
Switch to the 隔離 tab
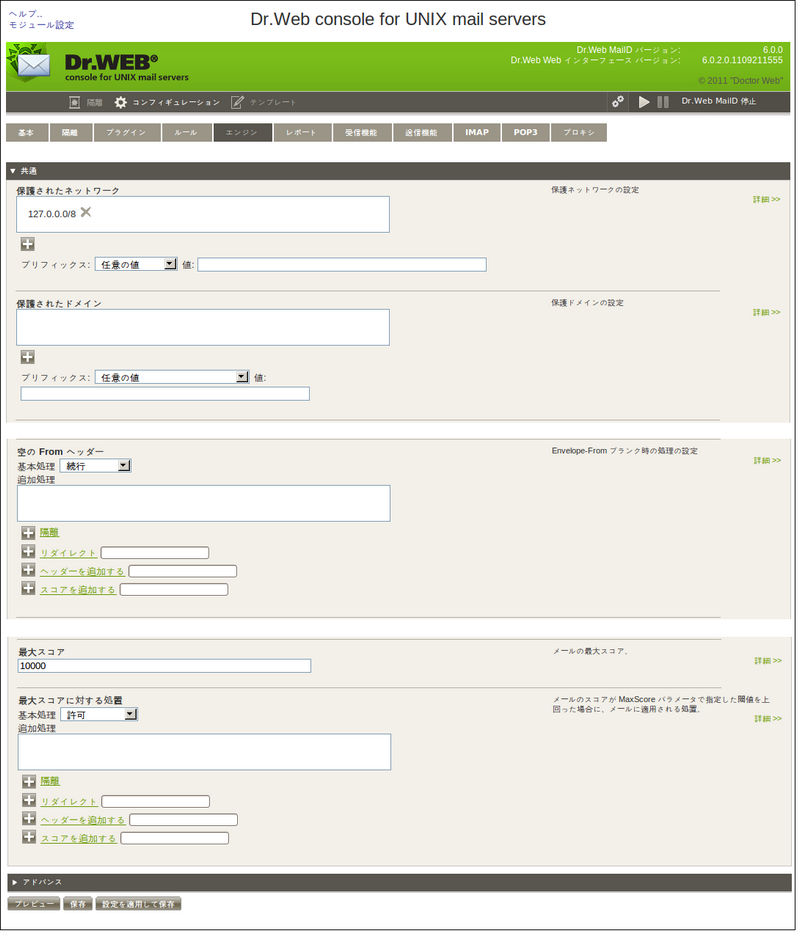[70, 132]
